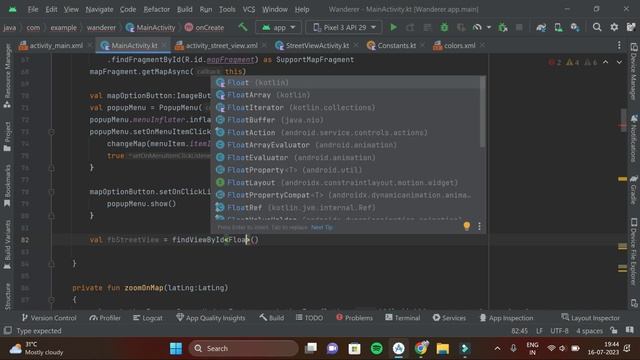Viewport: 640px width, 360px height.
Task: Open IDE settings gear icon
Action: click(x=614, y=27)
